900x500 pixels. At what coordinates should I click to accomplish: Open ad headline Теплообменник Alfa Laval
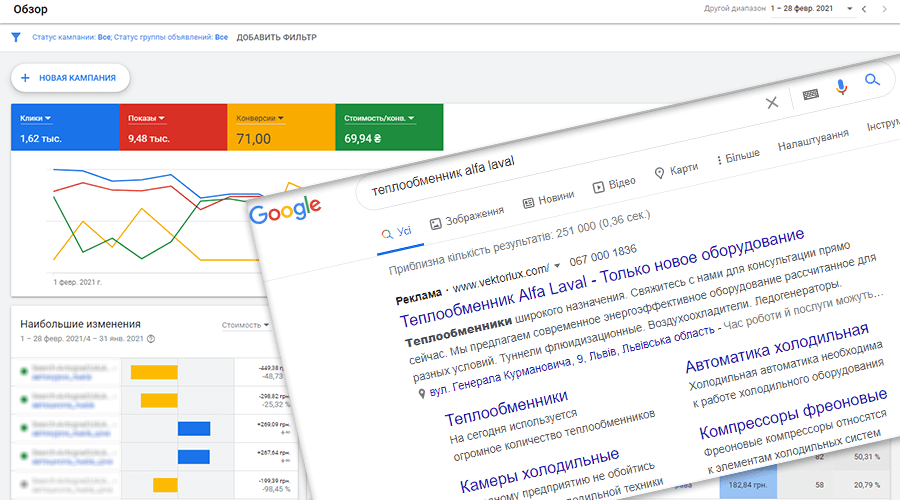tap(602, 277)
